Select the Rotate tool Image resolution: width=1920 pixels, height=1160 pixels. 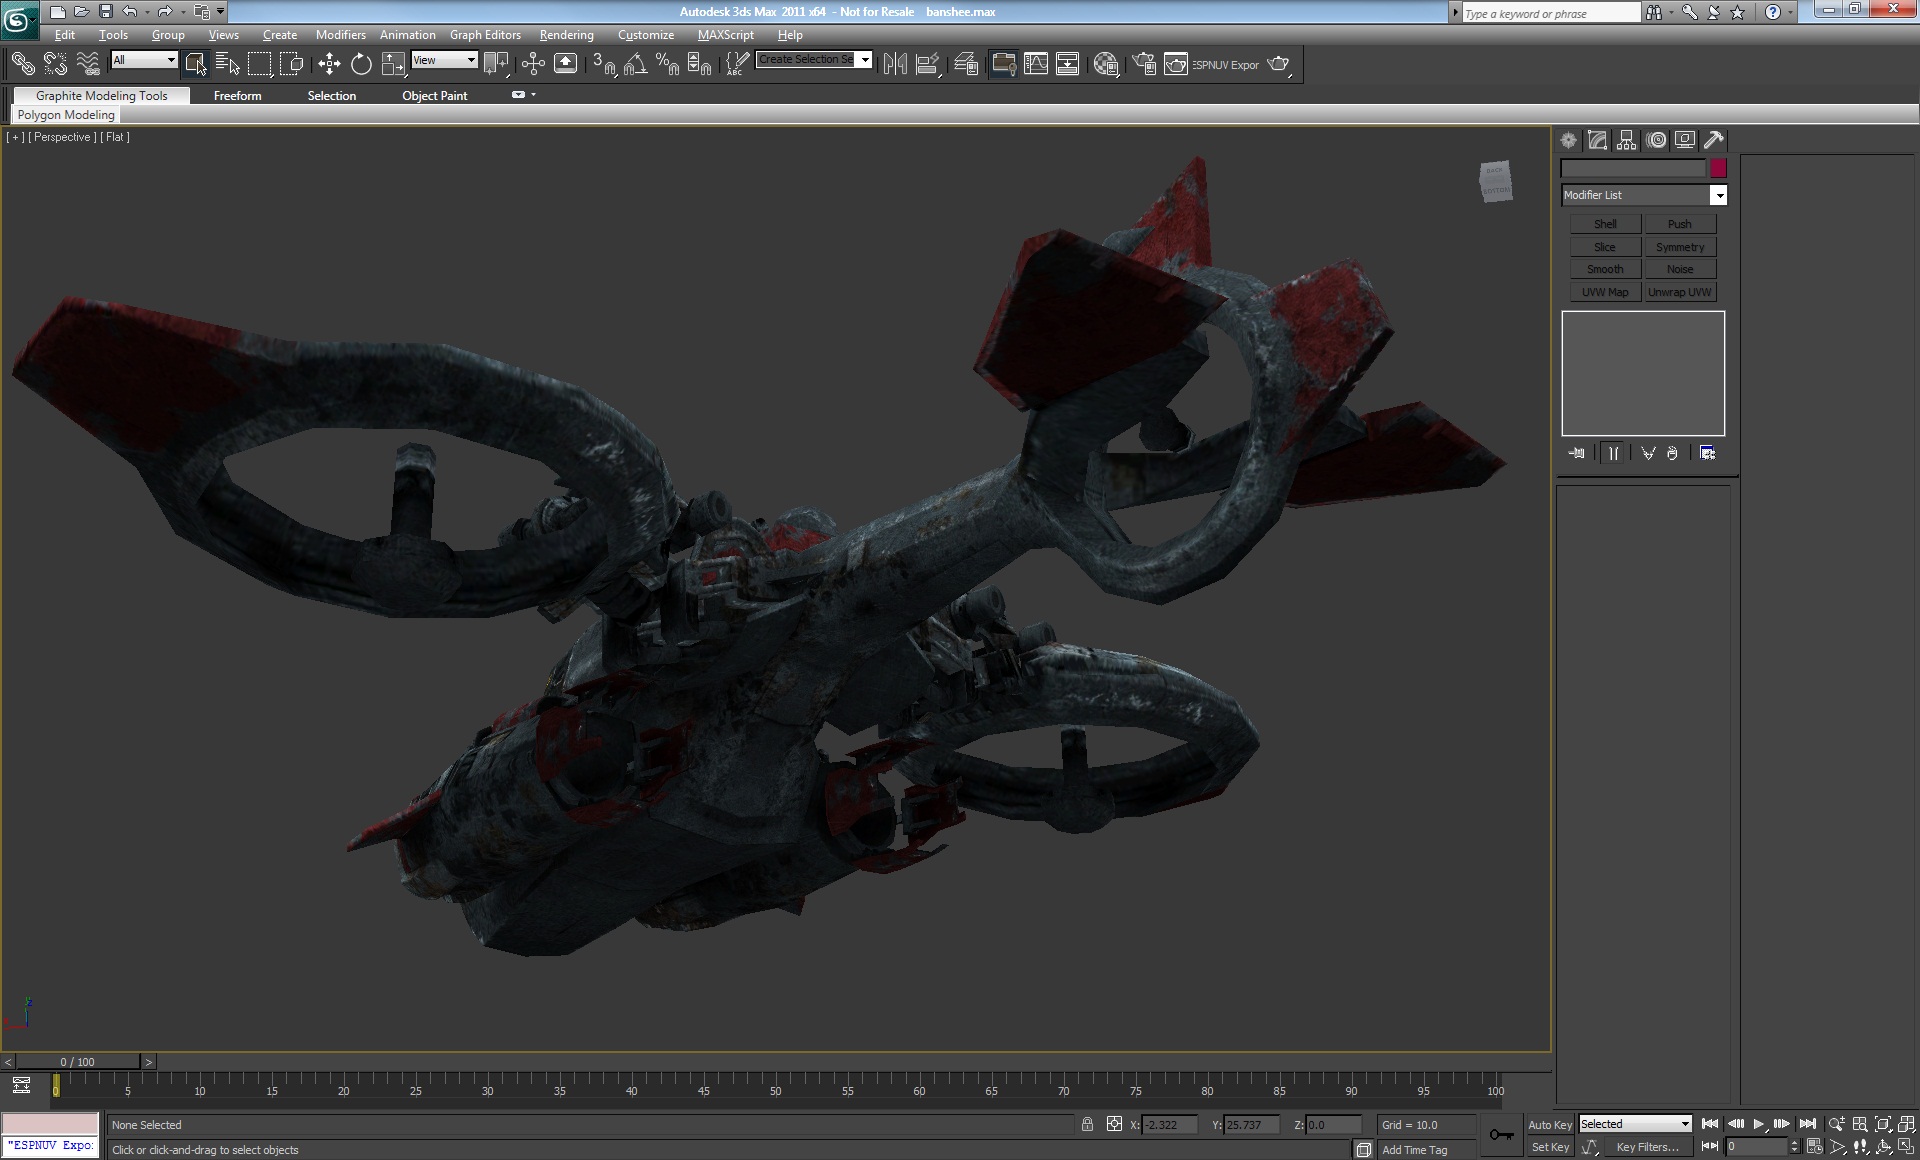coord(361,64)
